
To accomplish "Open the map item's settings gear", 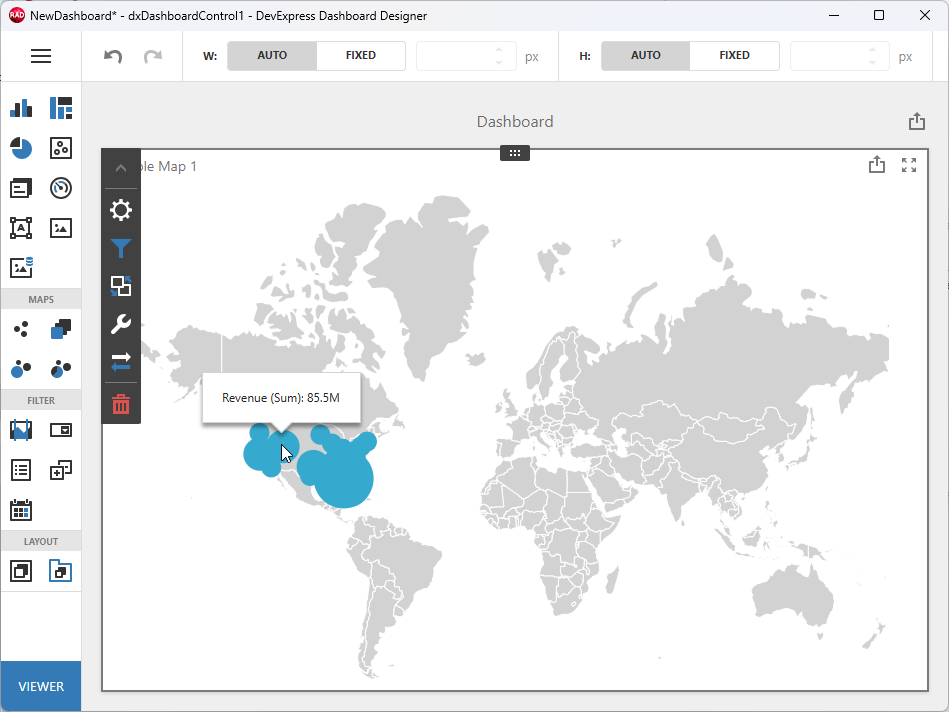I will [x=120, y=210].
